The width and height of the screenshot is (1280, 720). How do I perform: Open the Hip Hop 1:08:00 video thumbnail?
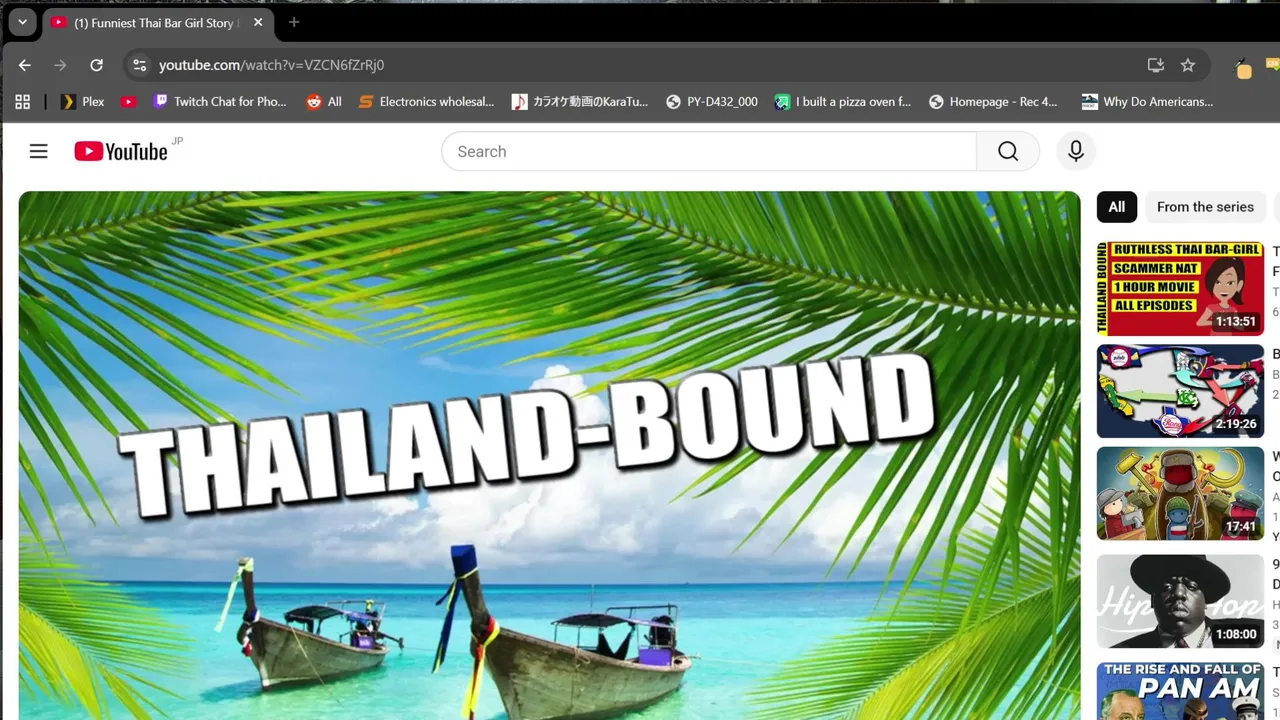click(1180, 601)
